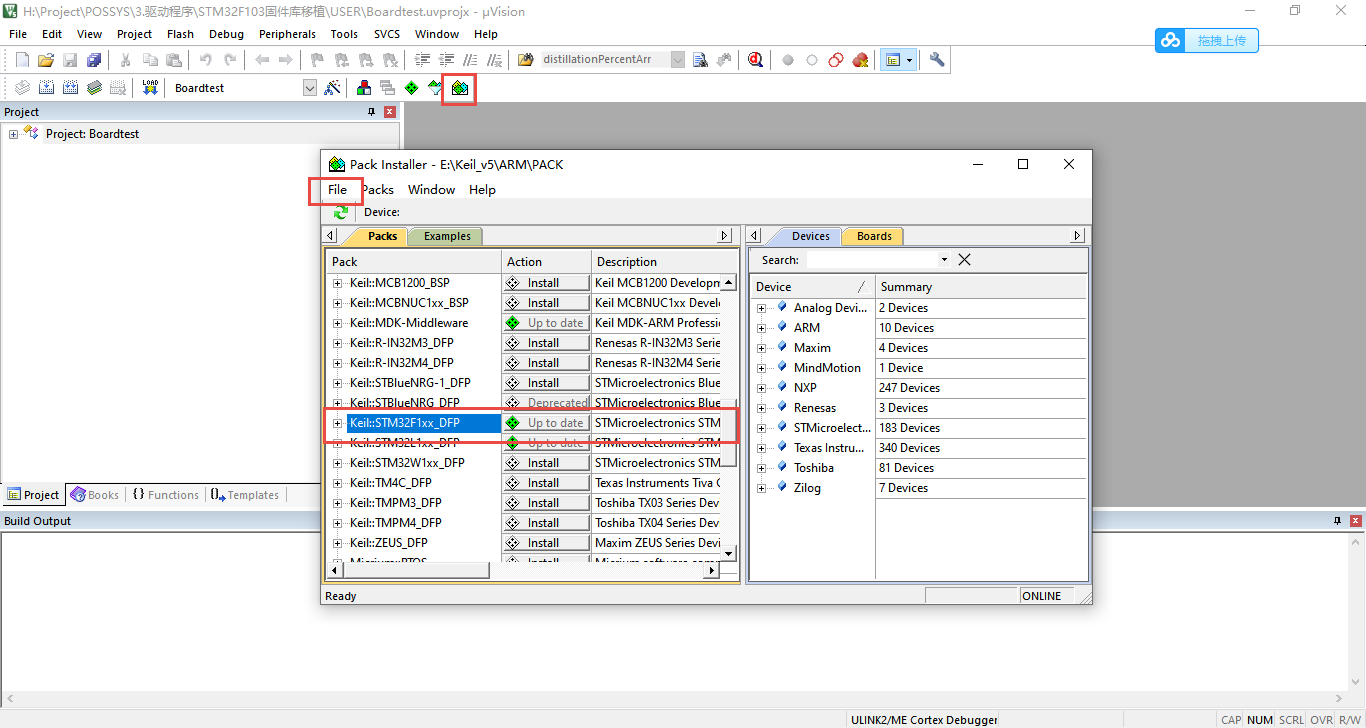
Task: Click the Insert Bookmark flag icon
Action: pos(317,60)
